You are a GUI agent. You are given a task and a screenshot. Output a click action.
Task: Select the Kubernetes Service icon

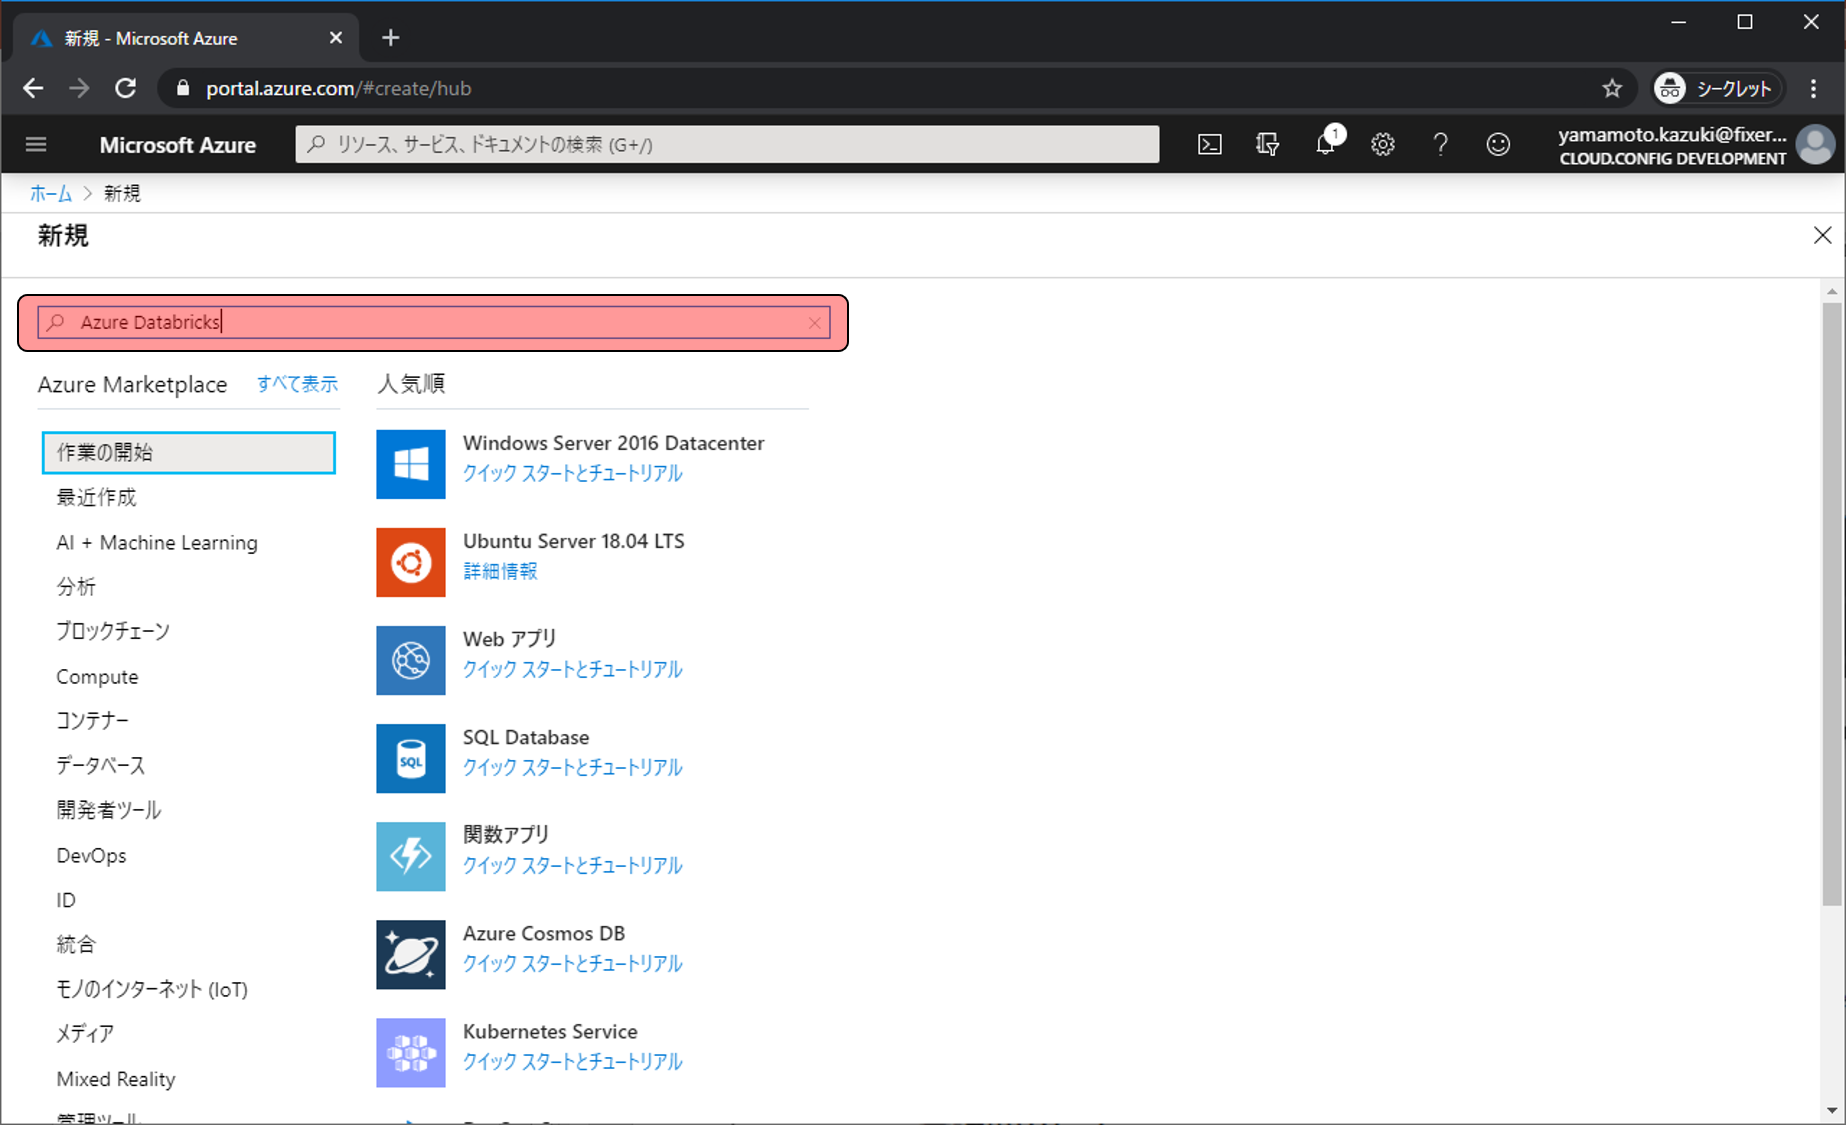point(410,1052)
